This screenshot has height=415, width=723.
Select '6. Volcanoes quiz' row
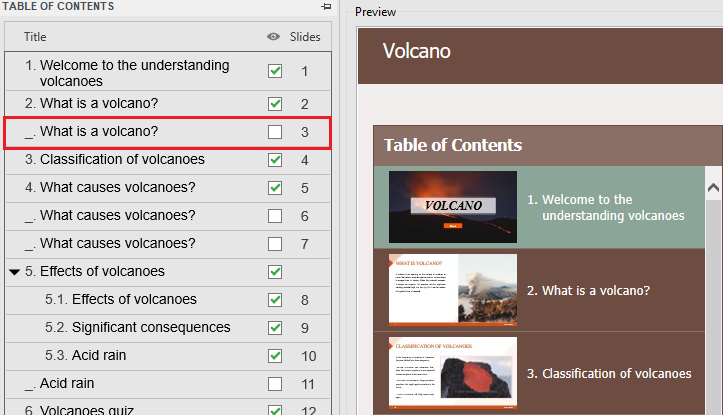(168, 408)
